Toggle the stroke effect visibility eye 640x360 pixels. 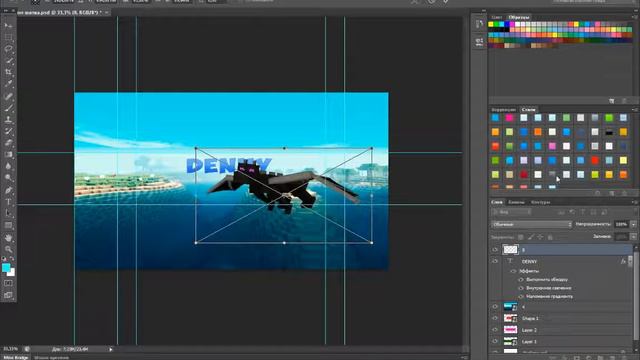pyautogui.click(x=521, y=280)
